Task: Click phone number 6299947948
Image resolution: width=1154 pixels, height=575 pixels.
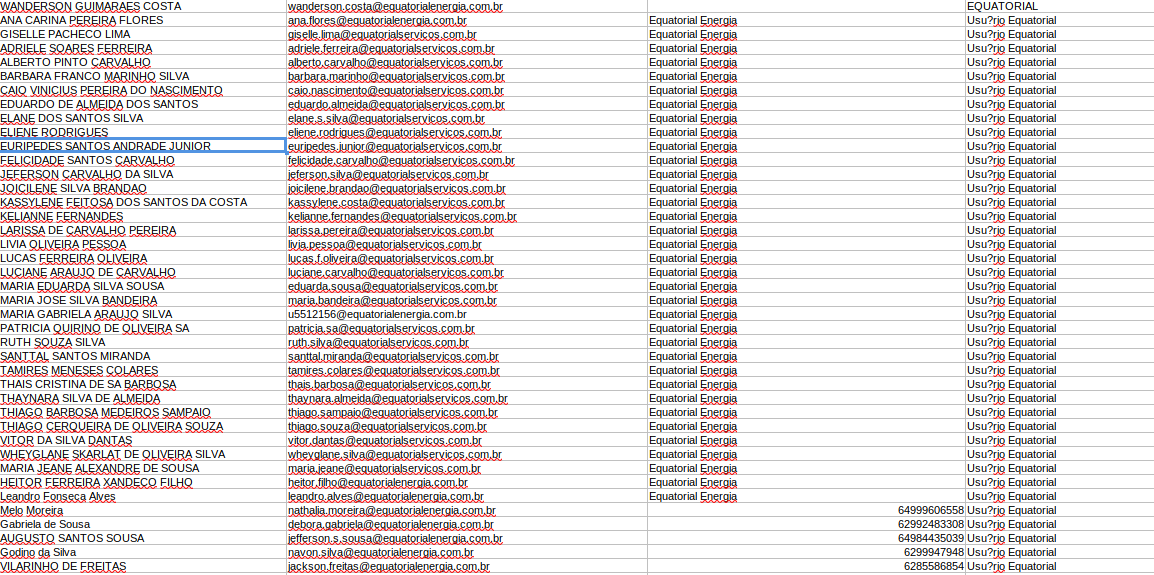Action: click(x=933, y=552)
